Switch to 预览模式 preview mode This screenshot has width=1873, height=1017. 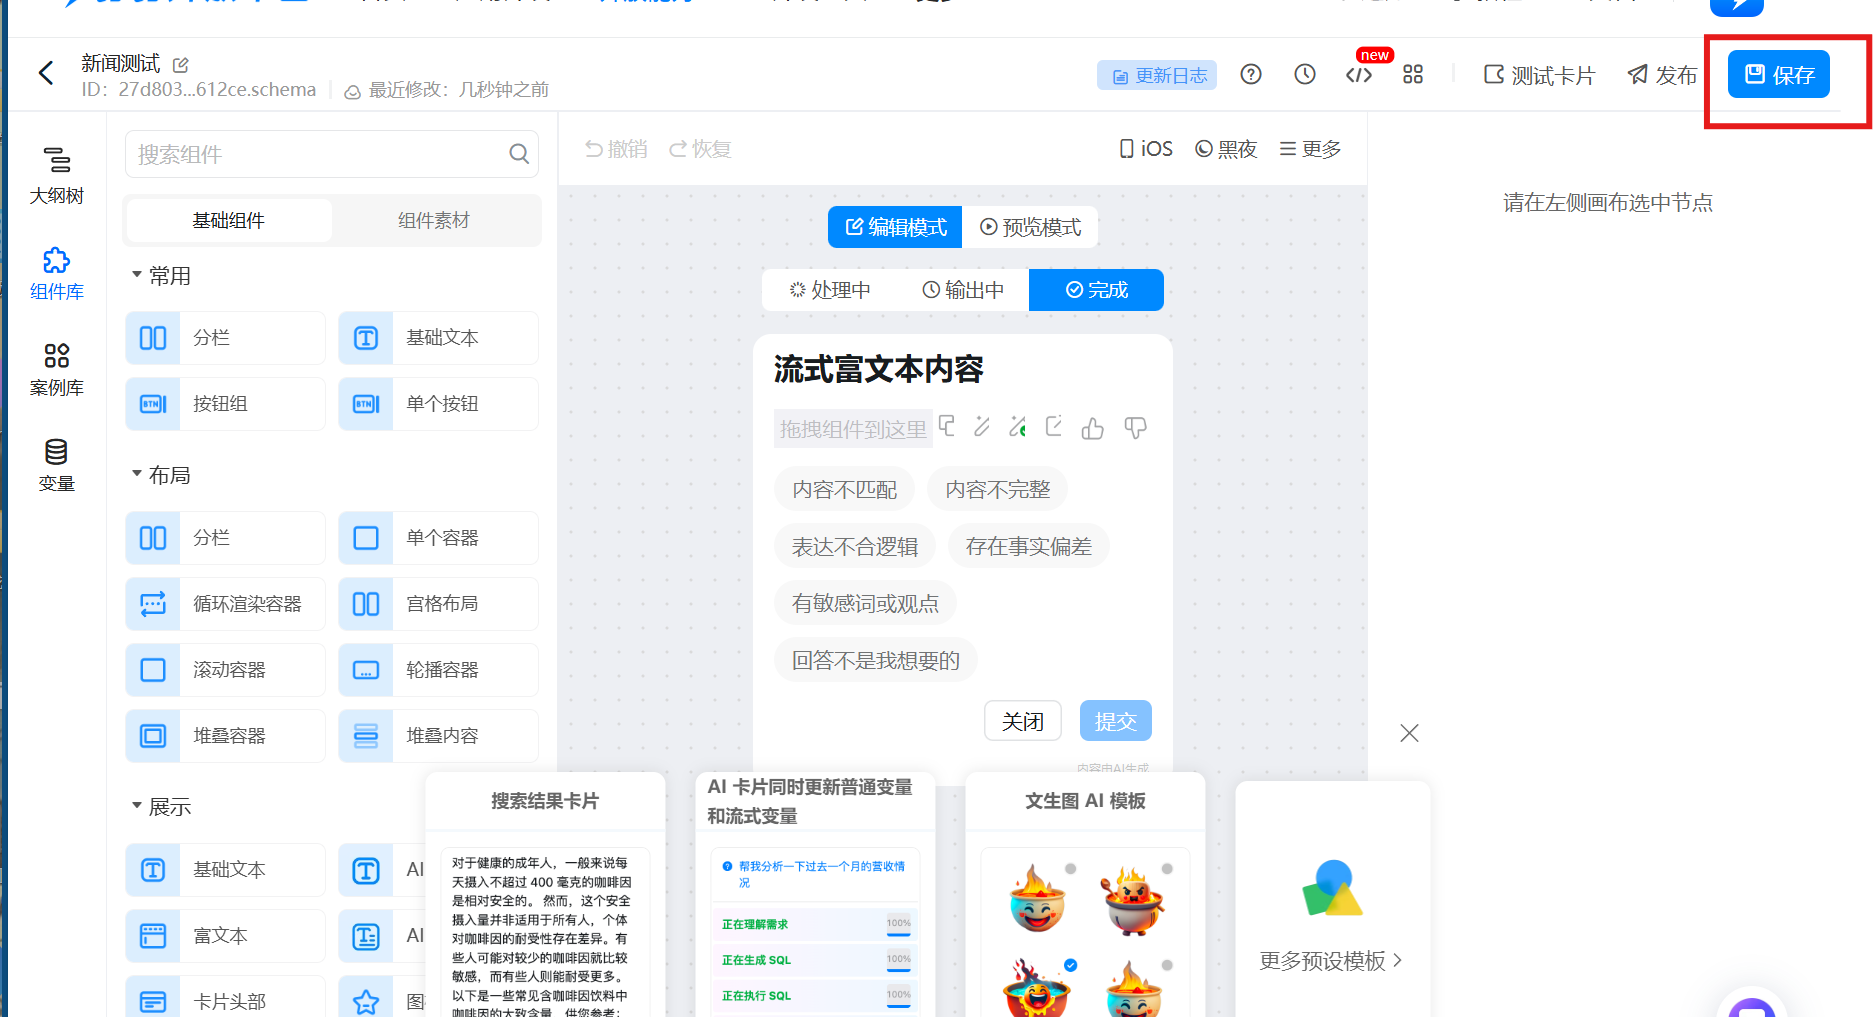click(1030, 227)
